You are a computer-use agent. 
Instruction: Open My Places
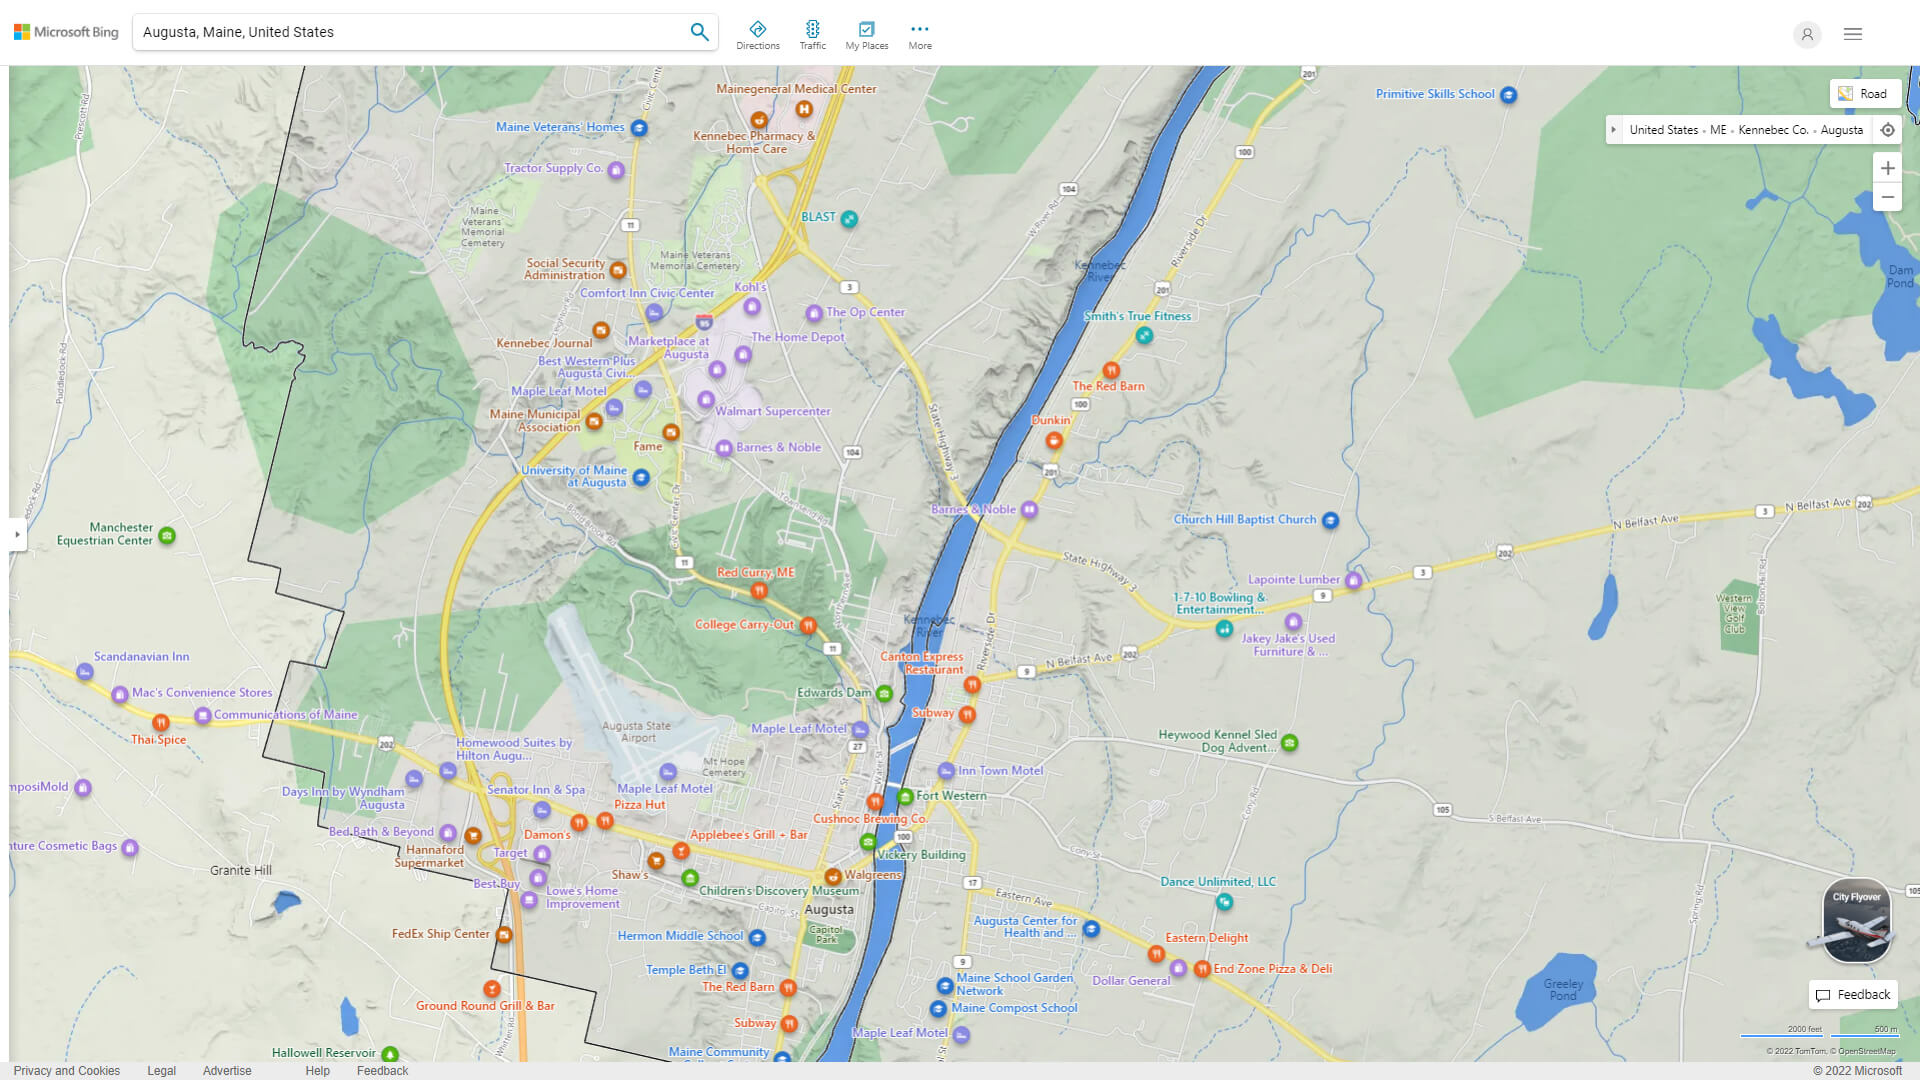tap(866, 35)
